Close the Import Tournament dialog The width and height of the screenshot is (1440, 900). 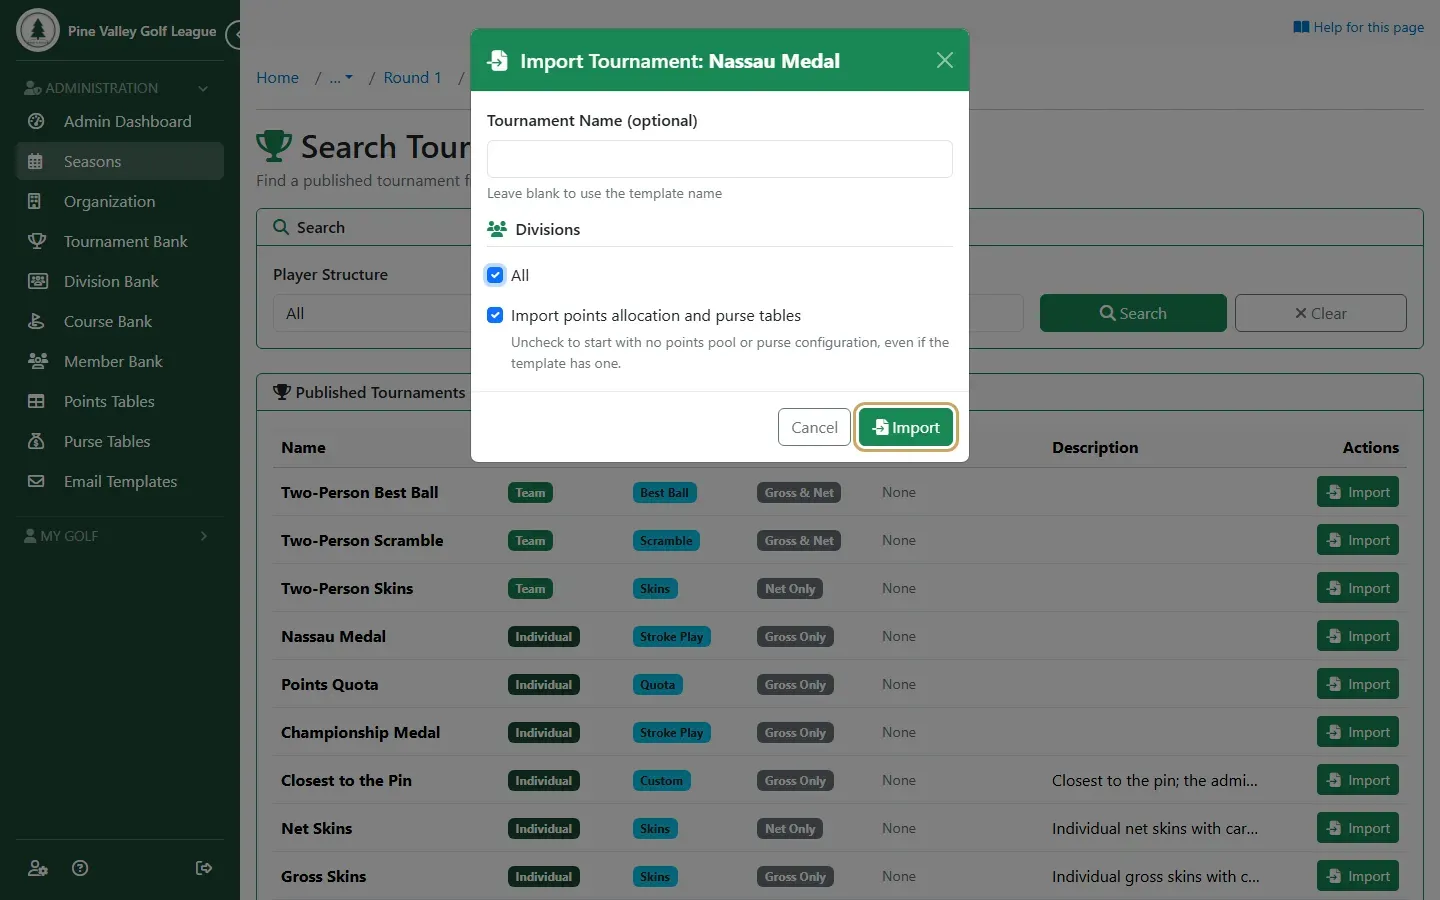coord(944,60)
